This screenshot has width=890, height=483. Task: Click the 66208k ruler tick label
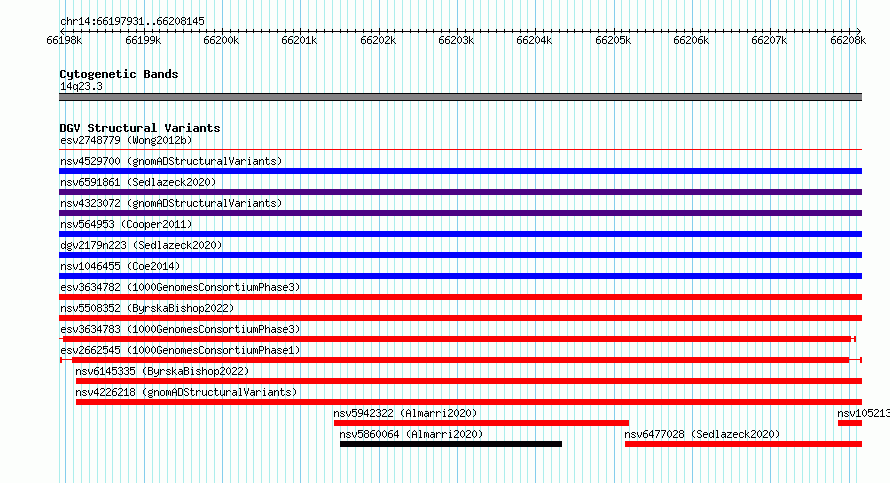[x=848, y=40]
